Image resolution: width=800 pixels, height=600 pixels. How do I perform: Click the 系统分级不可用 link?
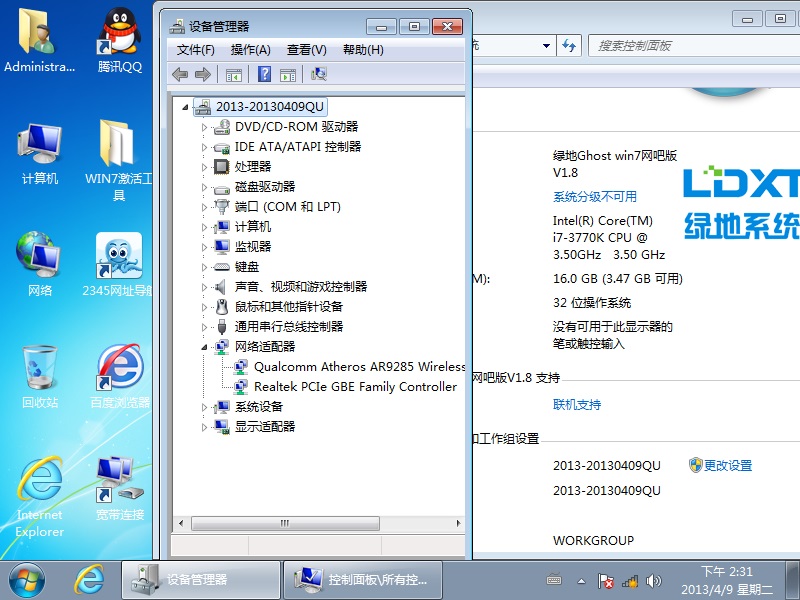[x=595, y=196]
